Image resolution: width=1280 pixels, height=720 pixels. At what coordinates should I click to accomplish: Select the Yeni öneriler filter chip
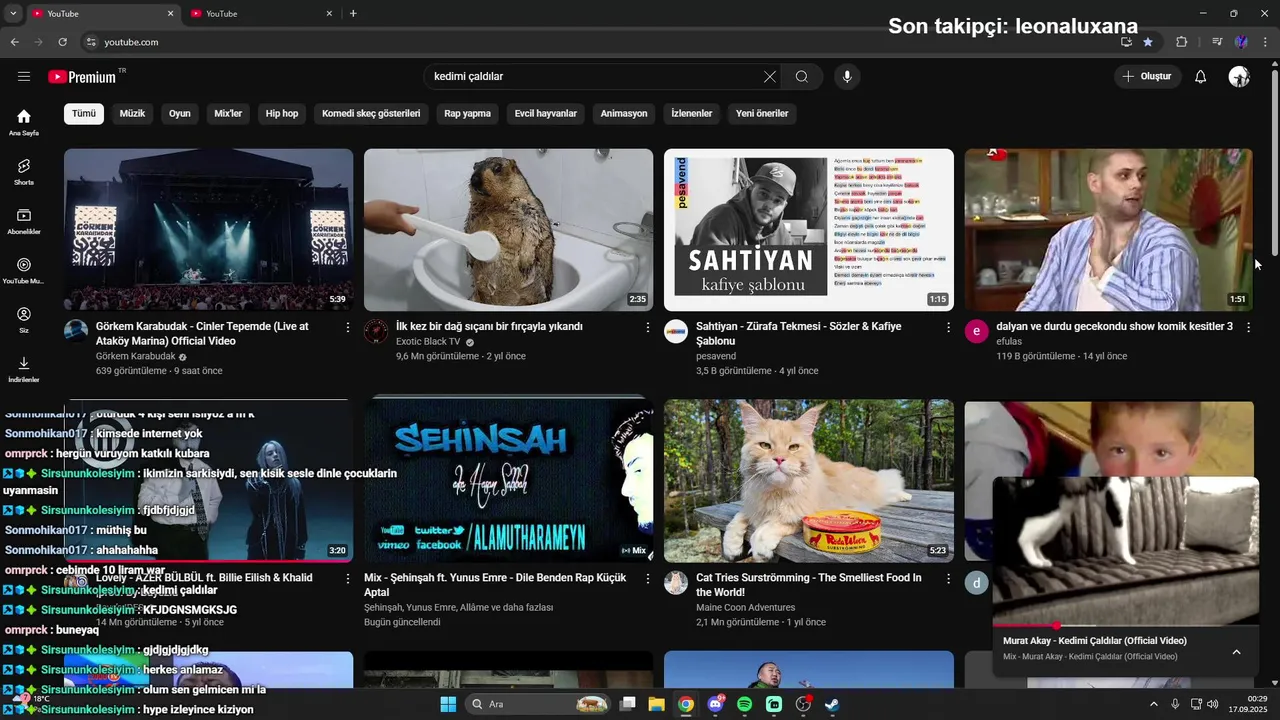[762, 113]
